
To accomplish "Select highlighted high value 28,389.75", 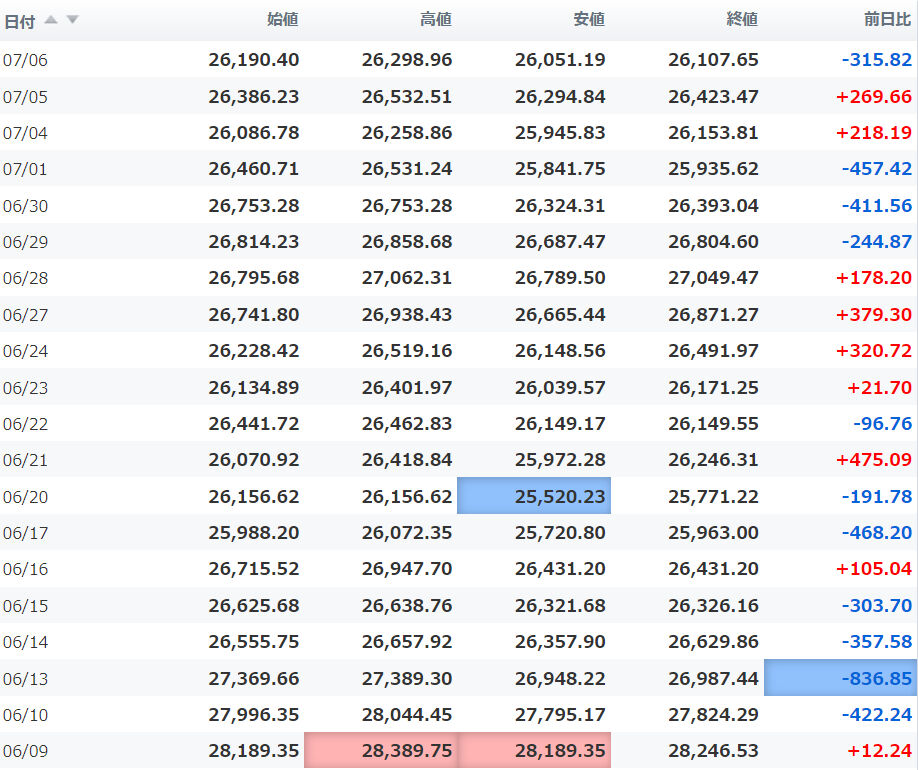I will coord(381,750).
